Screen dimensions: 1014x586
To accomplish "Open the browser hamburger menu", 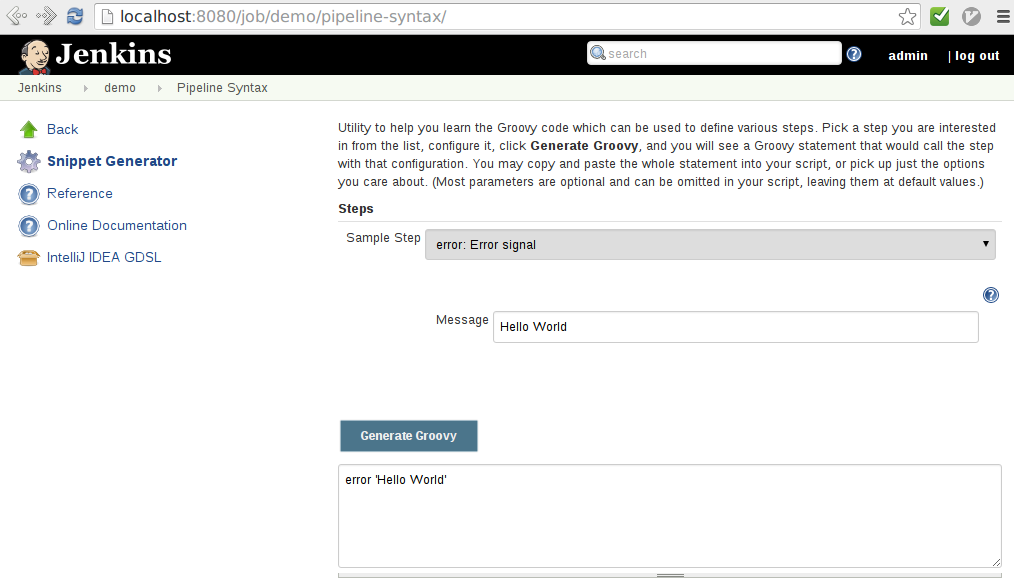I will pos(1002,16).
